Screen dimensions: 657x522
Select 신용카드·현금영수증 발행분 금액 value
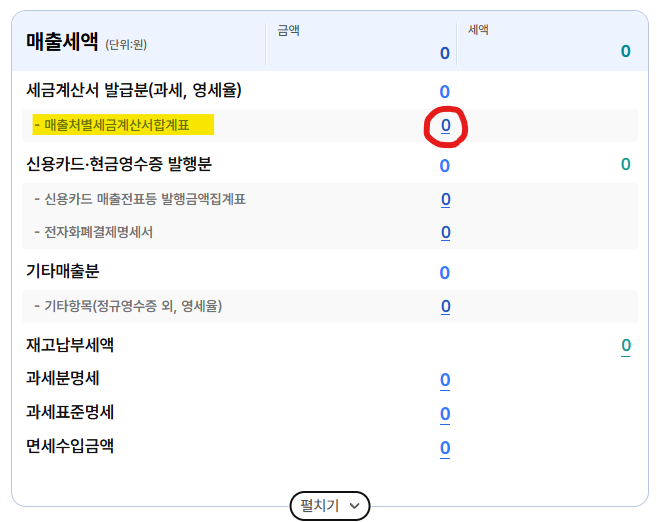[445, 166]
